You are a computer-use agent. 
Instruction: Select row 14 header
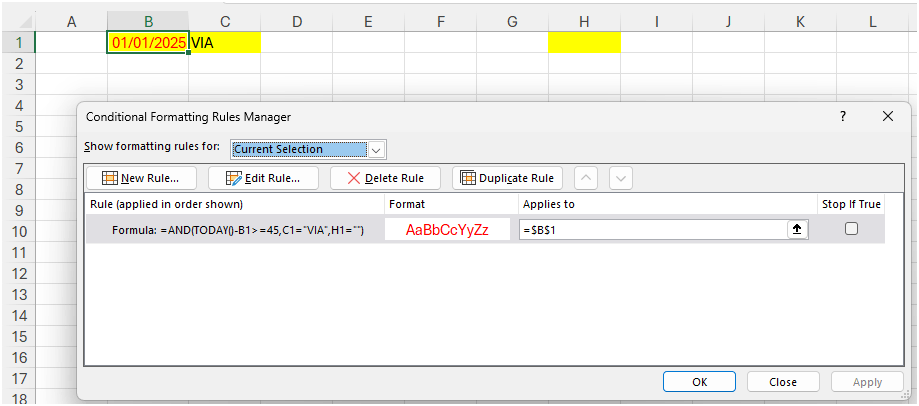(x=18, y=315)
